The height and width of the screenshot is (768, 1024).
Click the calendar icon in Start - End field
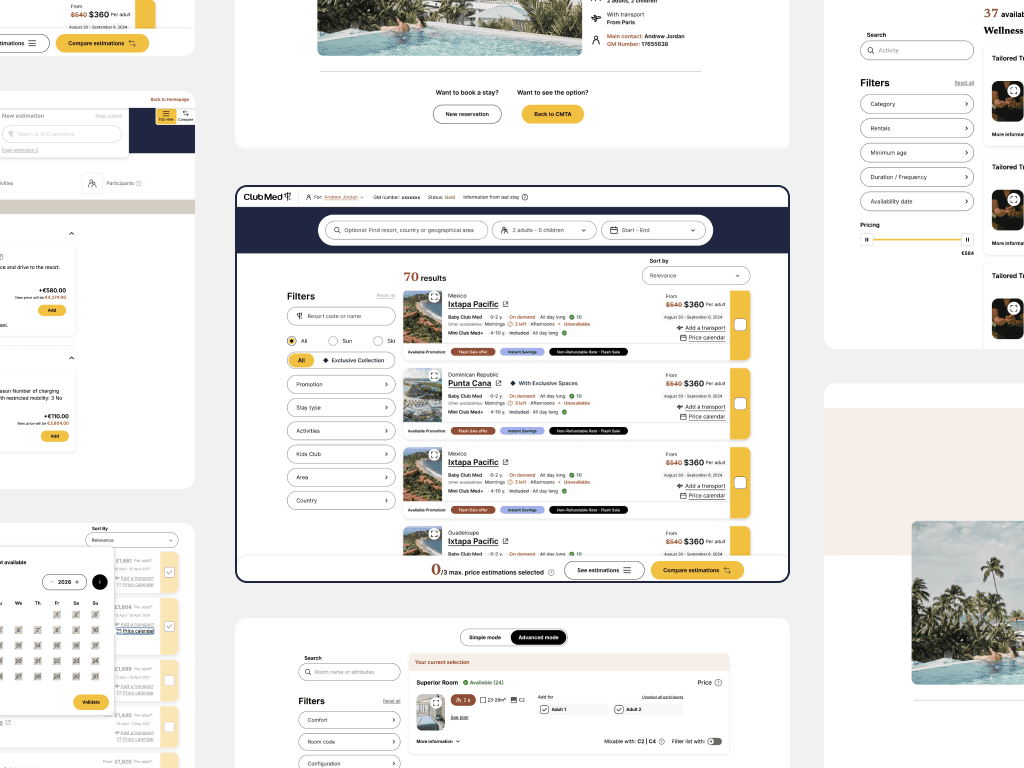[614, 231]
